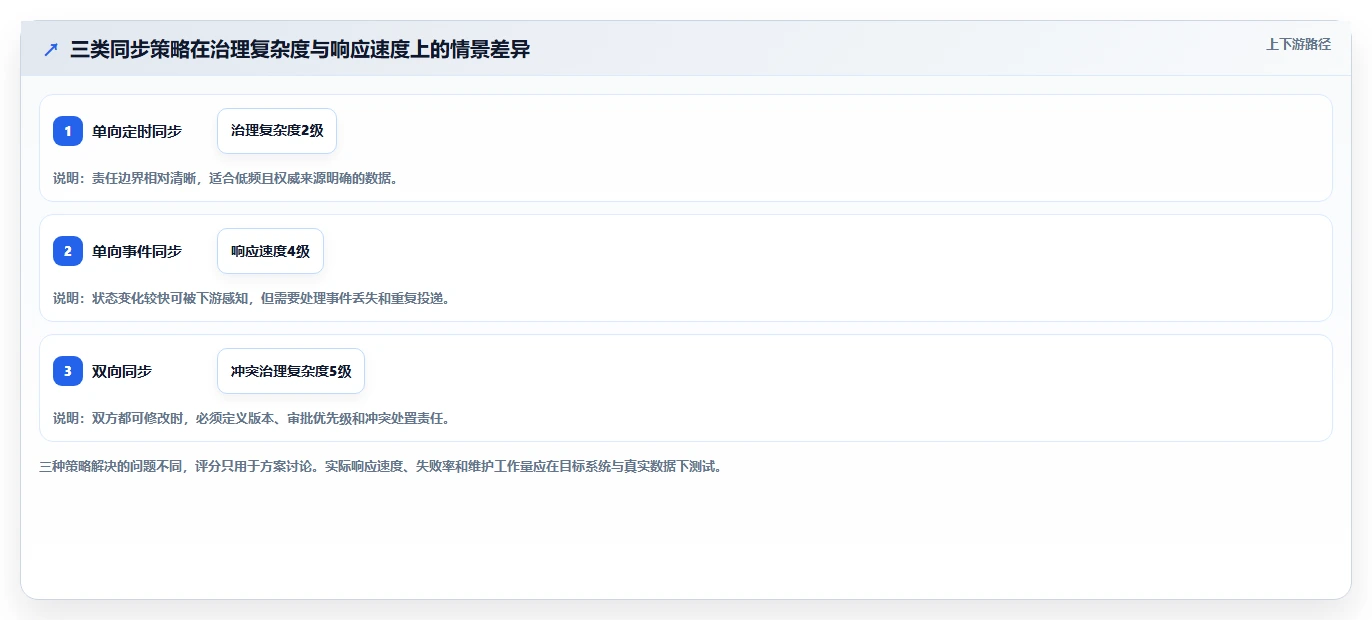Select the 响应速度4级 tag
The height and width of the screenshot is (620, 1372).
[270, 251]
